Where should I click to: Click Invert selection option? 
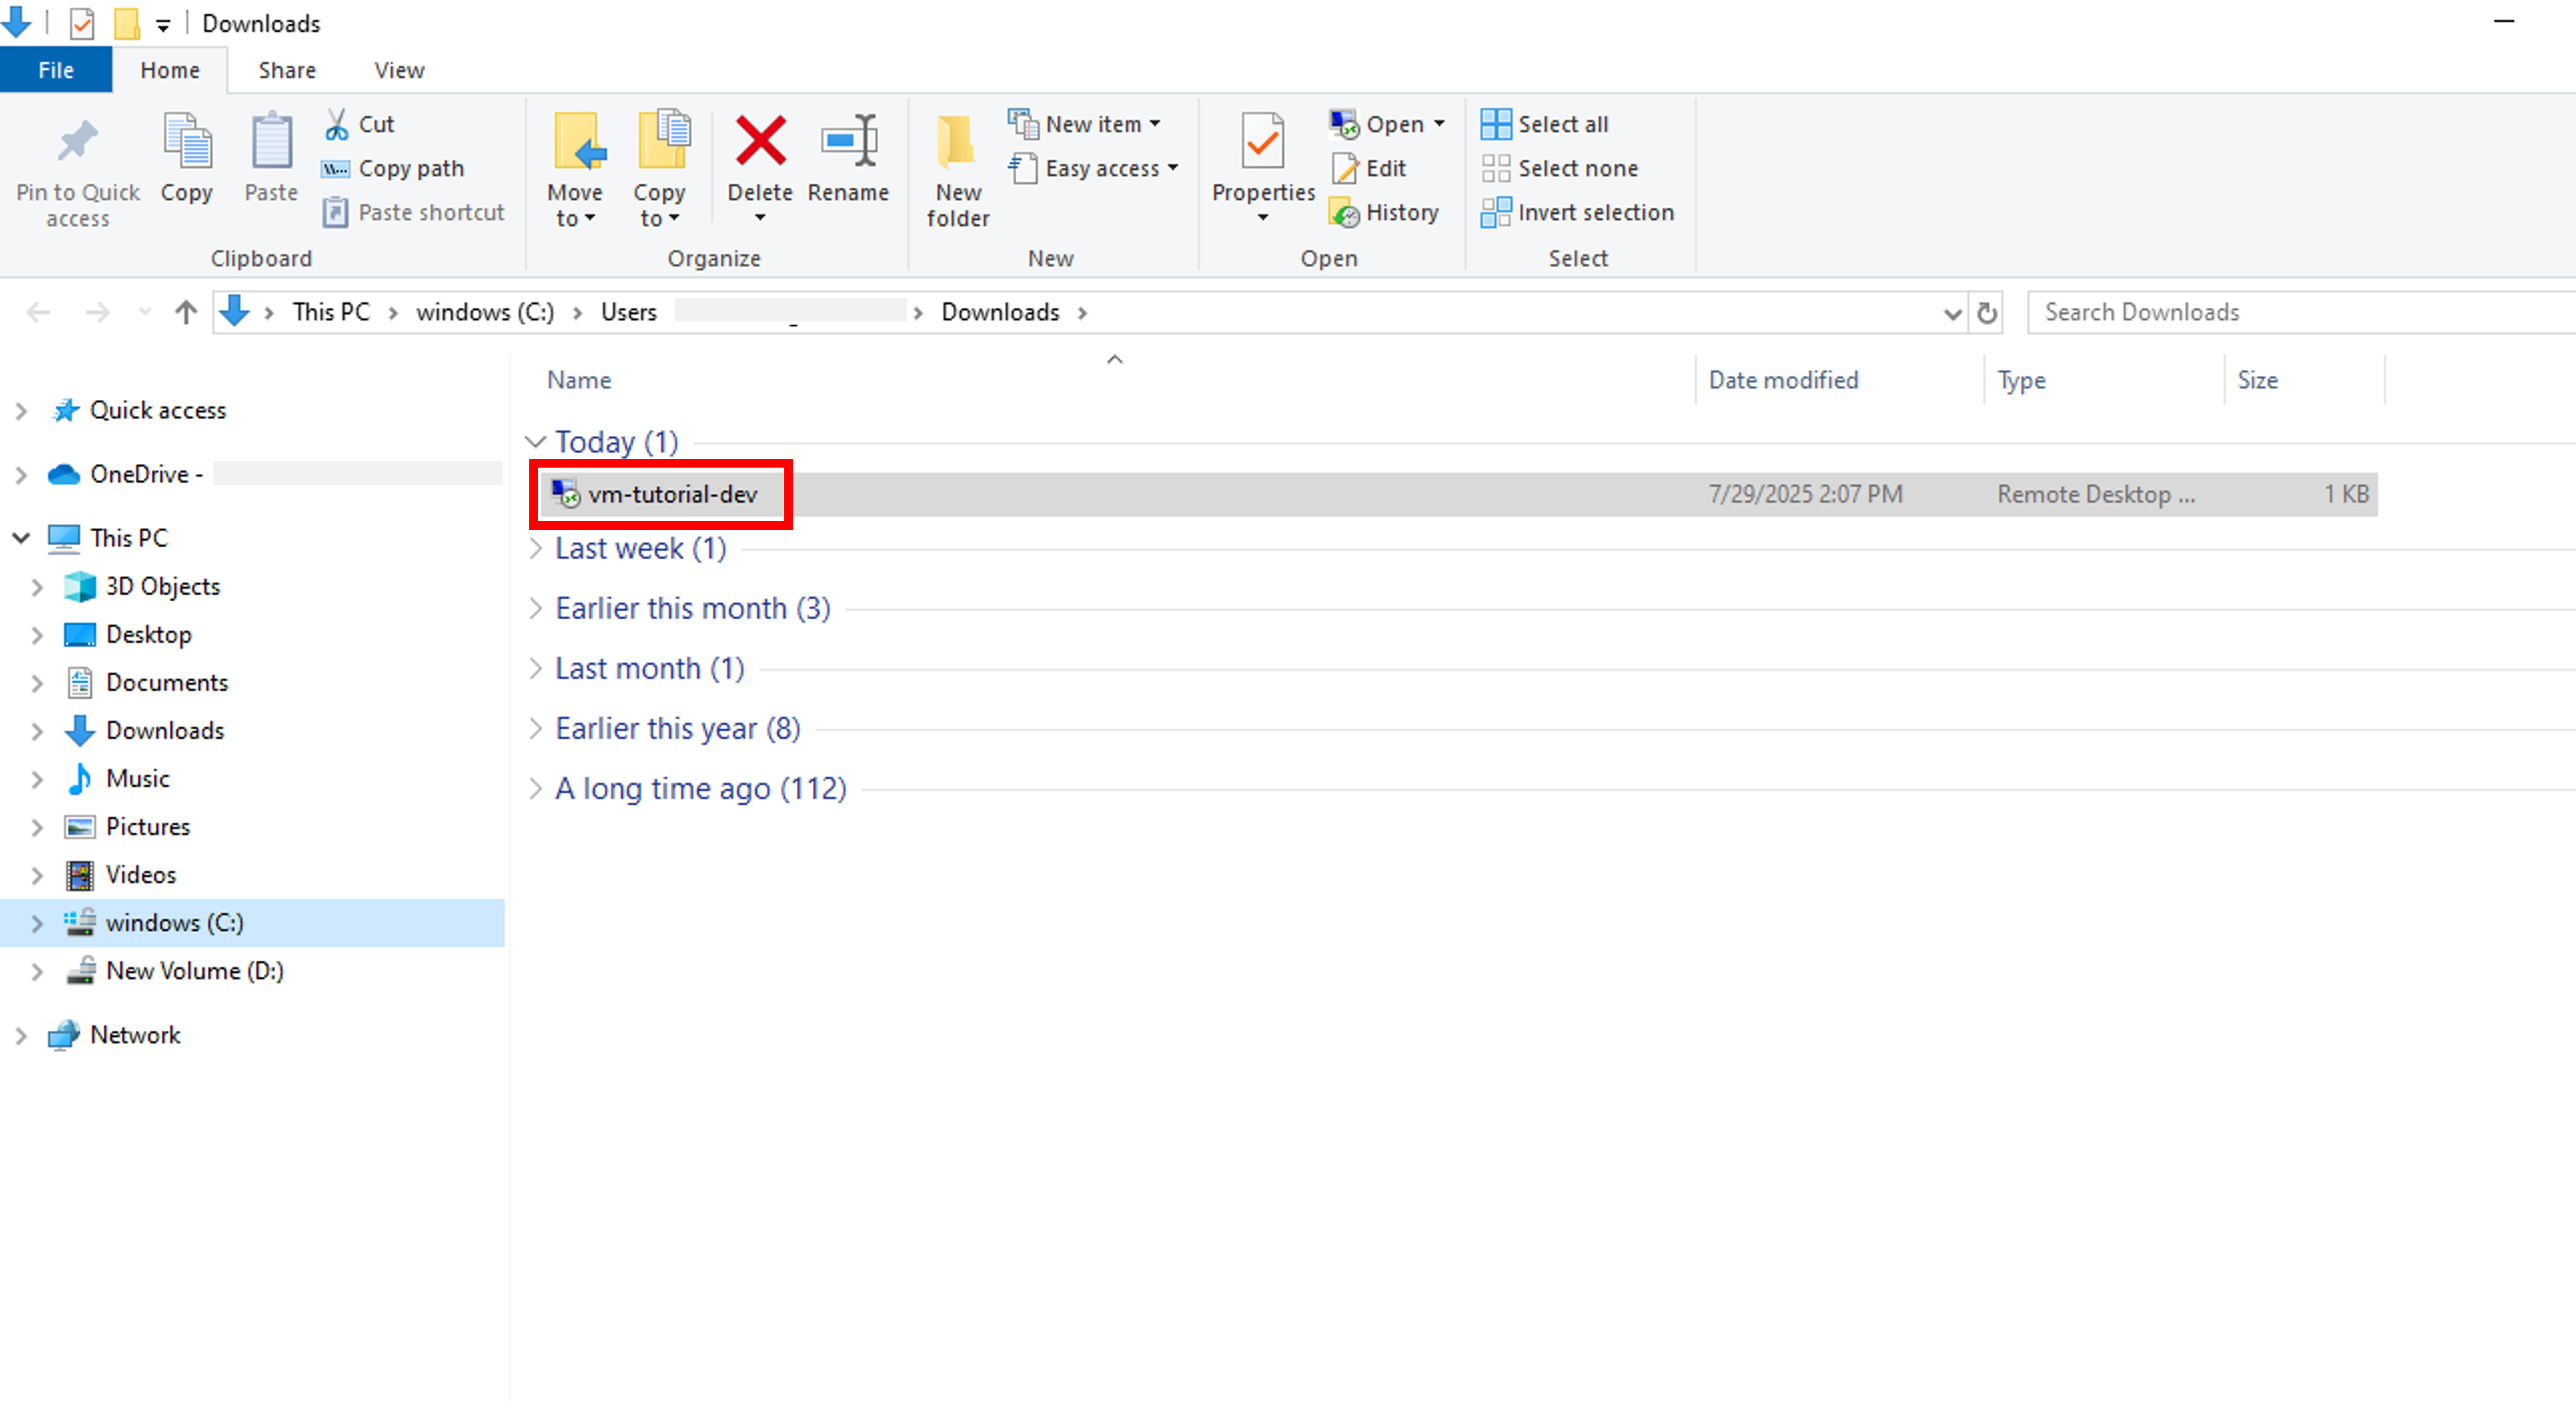[x=1594, y=213]
